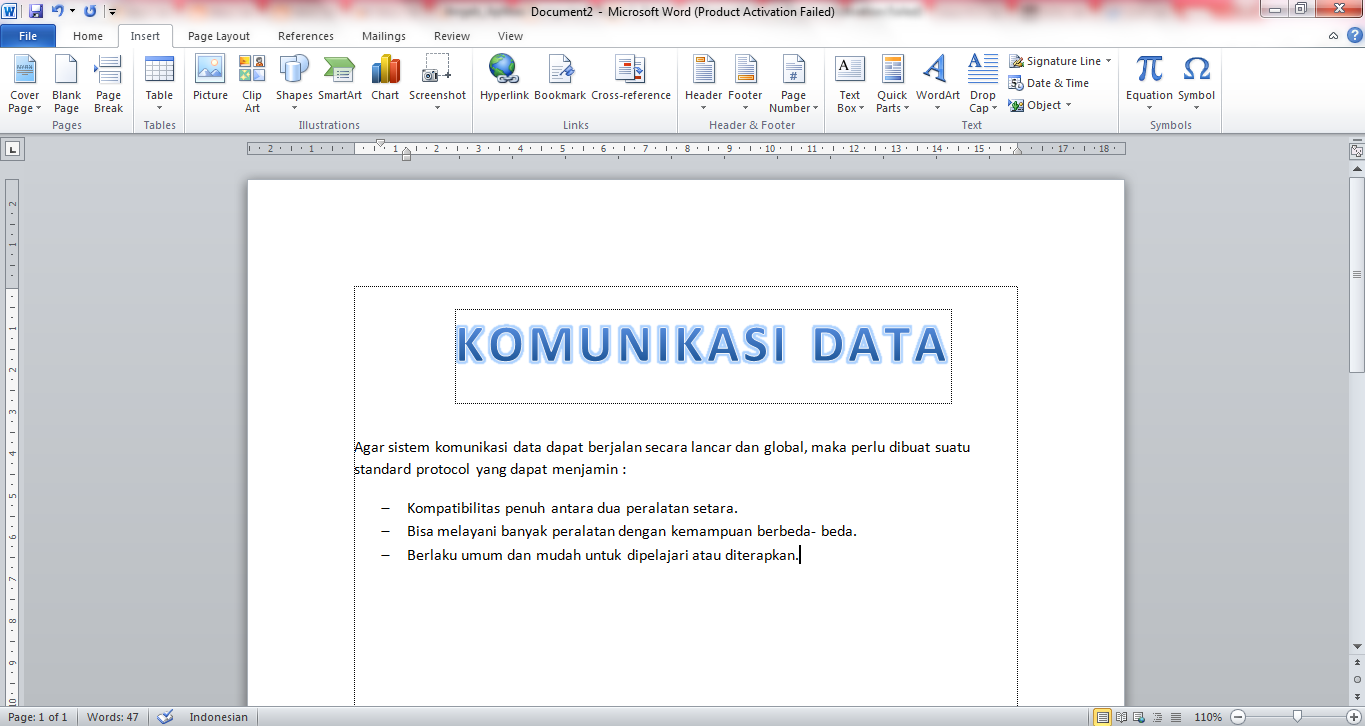The width and height of the screenshot is (1365, 726).
Task: Expand the Signature Line dropdown
Action: (x=1108, y=61)
